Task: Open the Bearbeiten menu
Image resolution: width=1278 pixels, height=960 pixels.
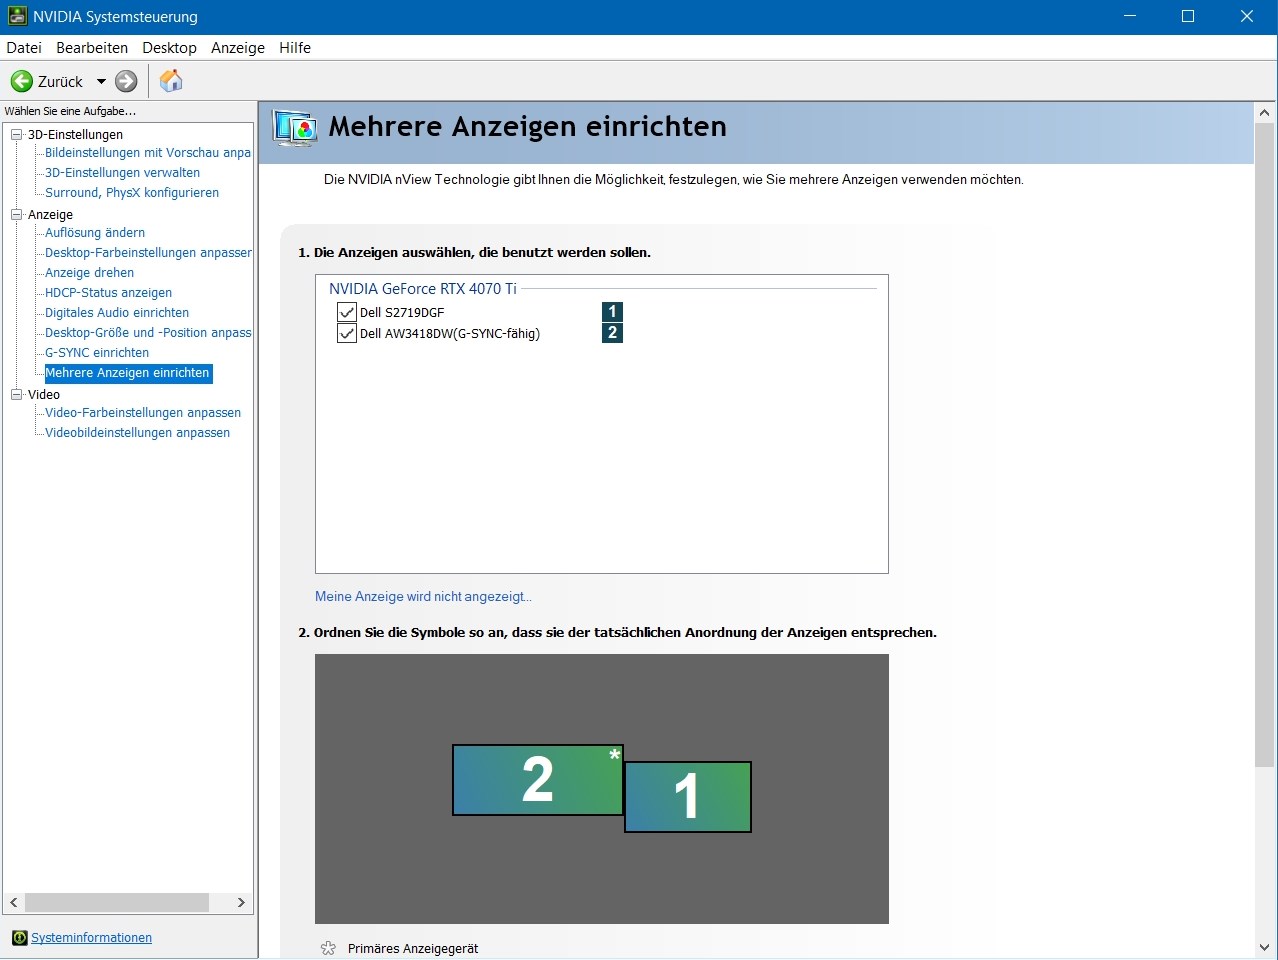Action: pyautogui.click(x=92, y=48)
